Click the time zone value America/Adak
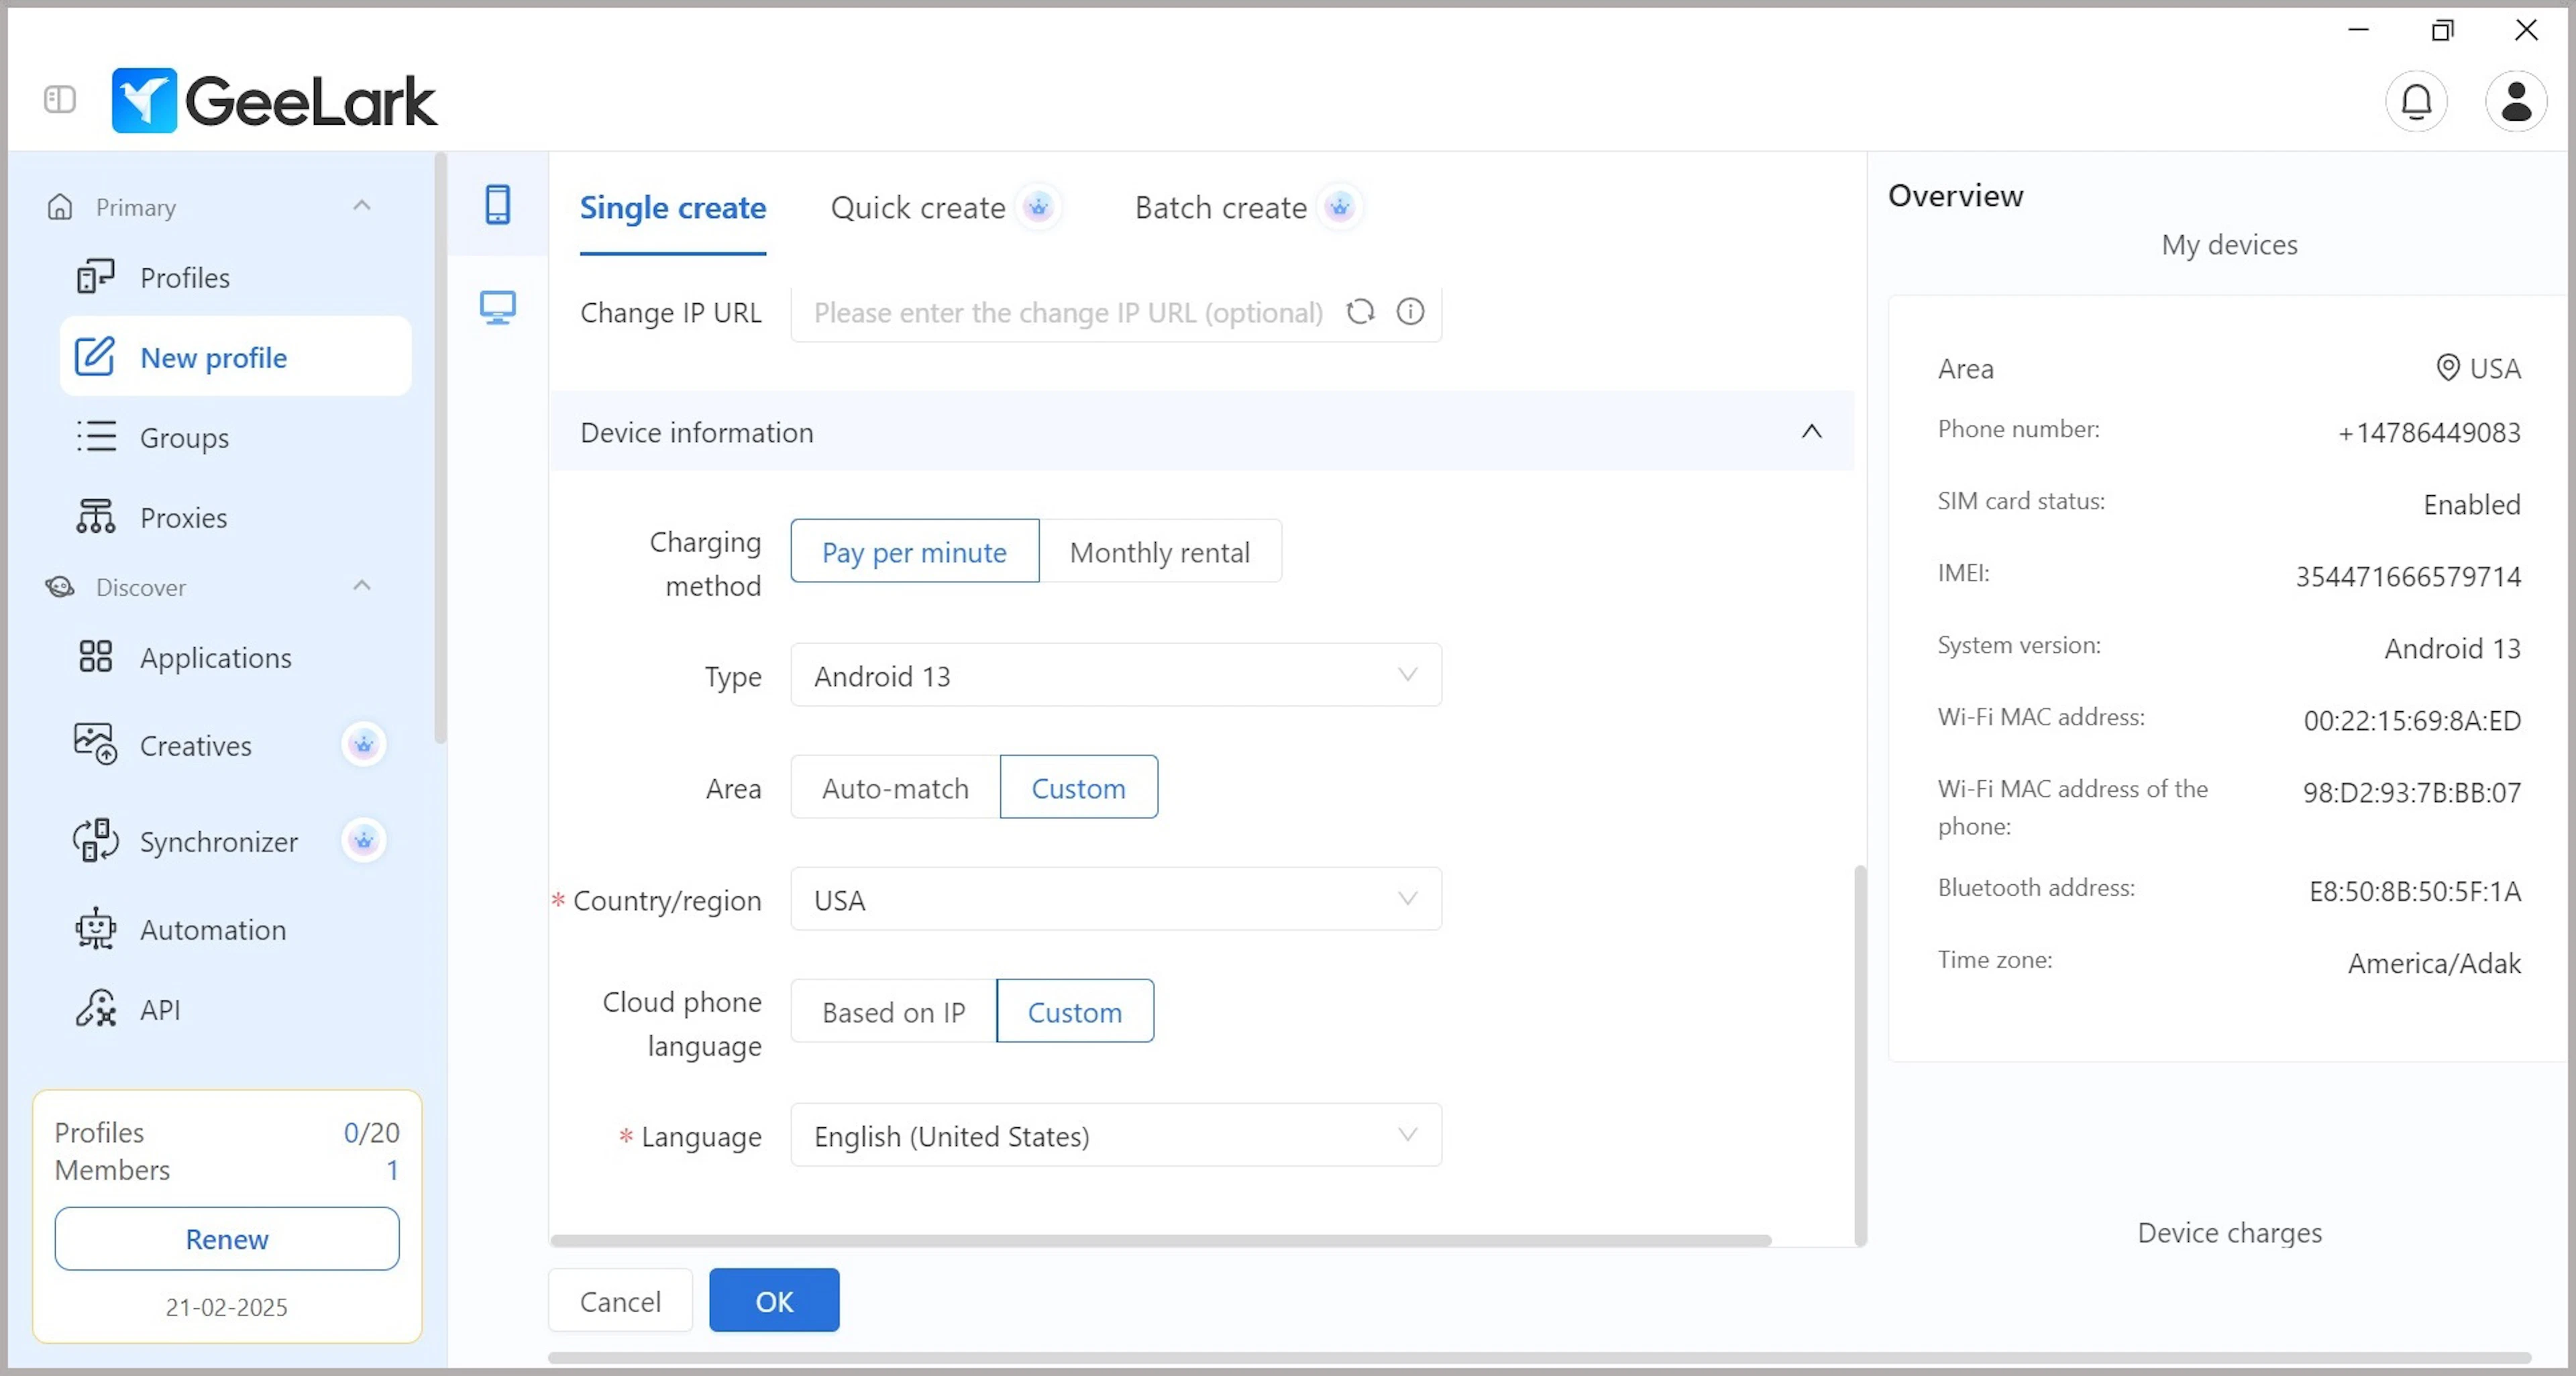The height and width of the screenshot is (1376, 2576). [2434, 963]
